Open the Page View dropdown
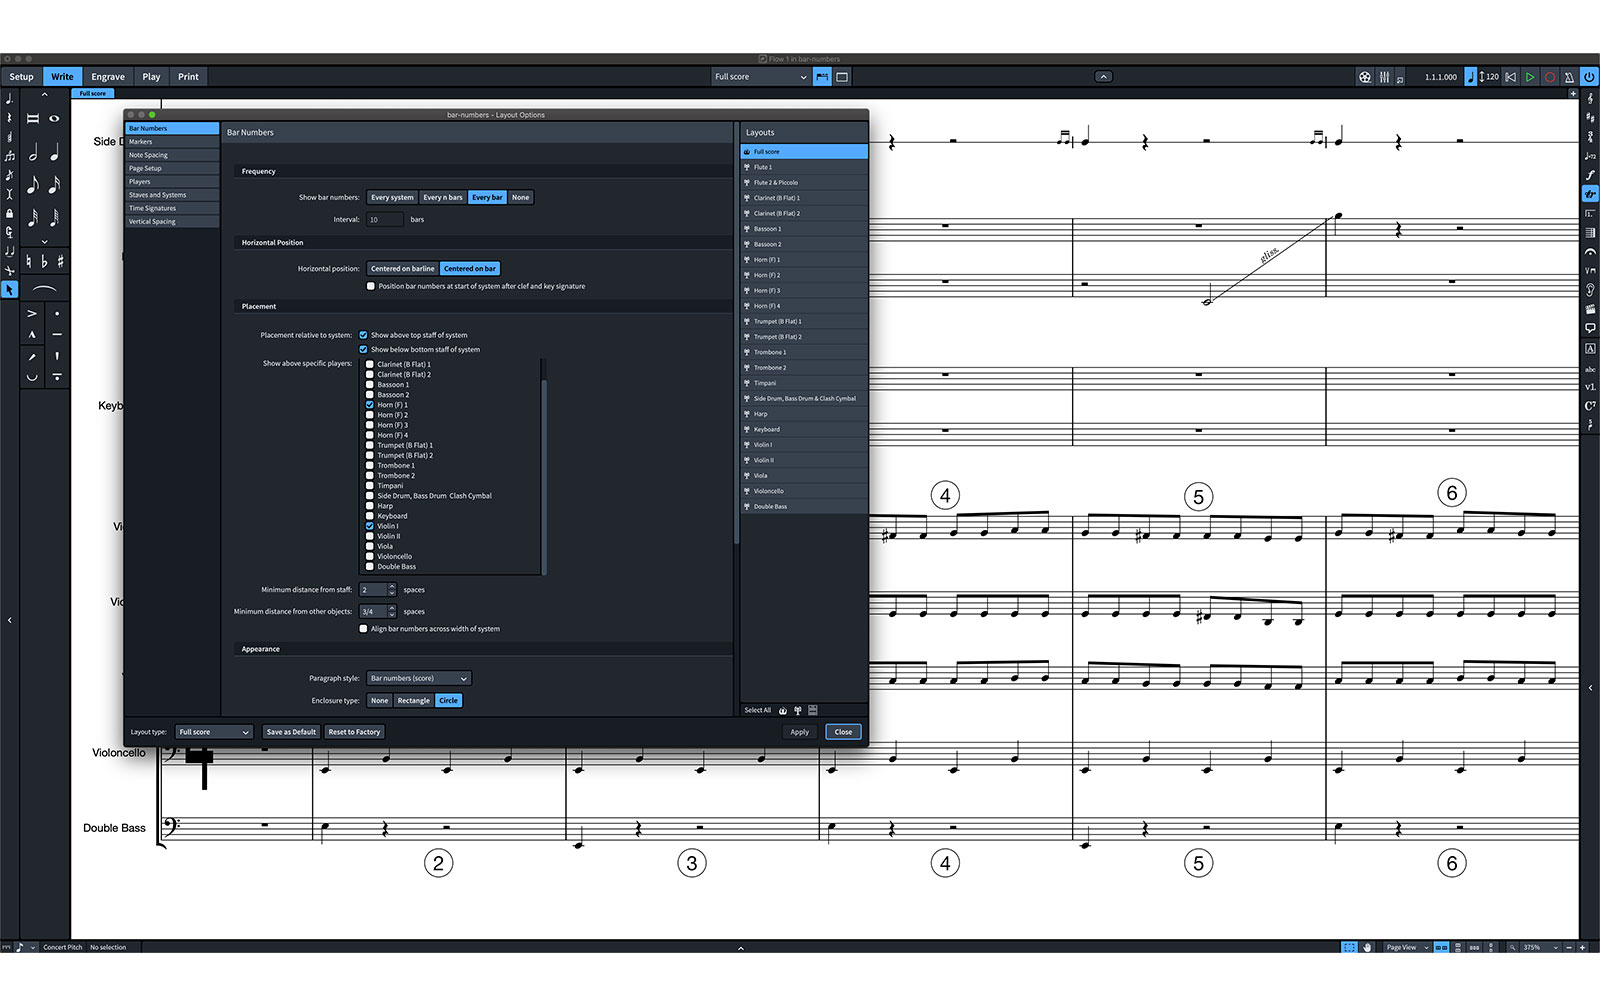 coord(1407,947)
